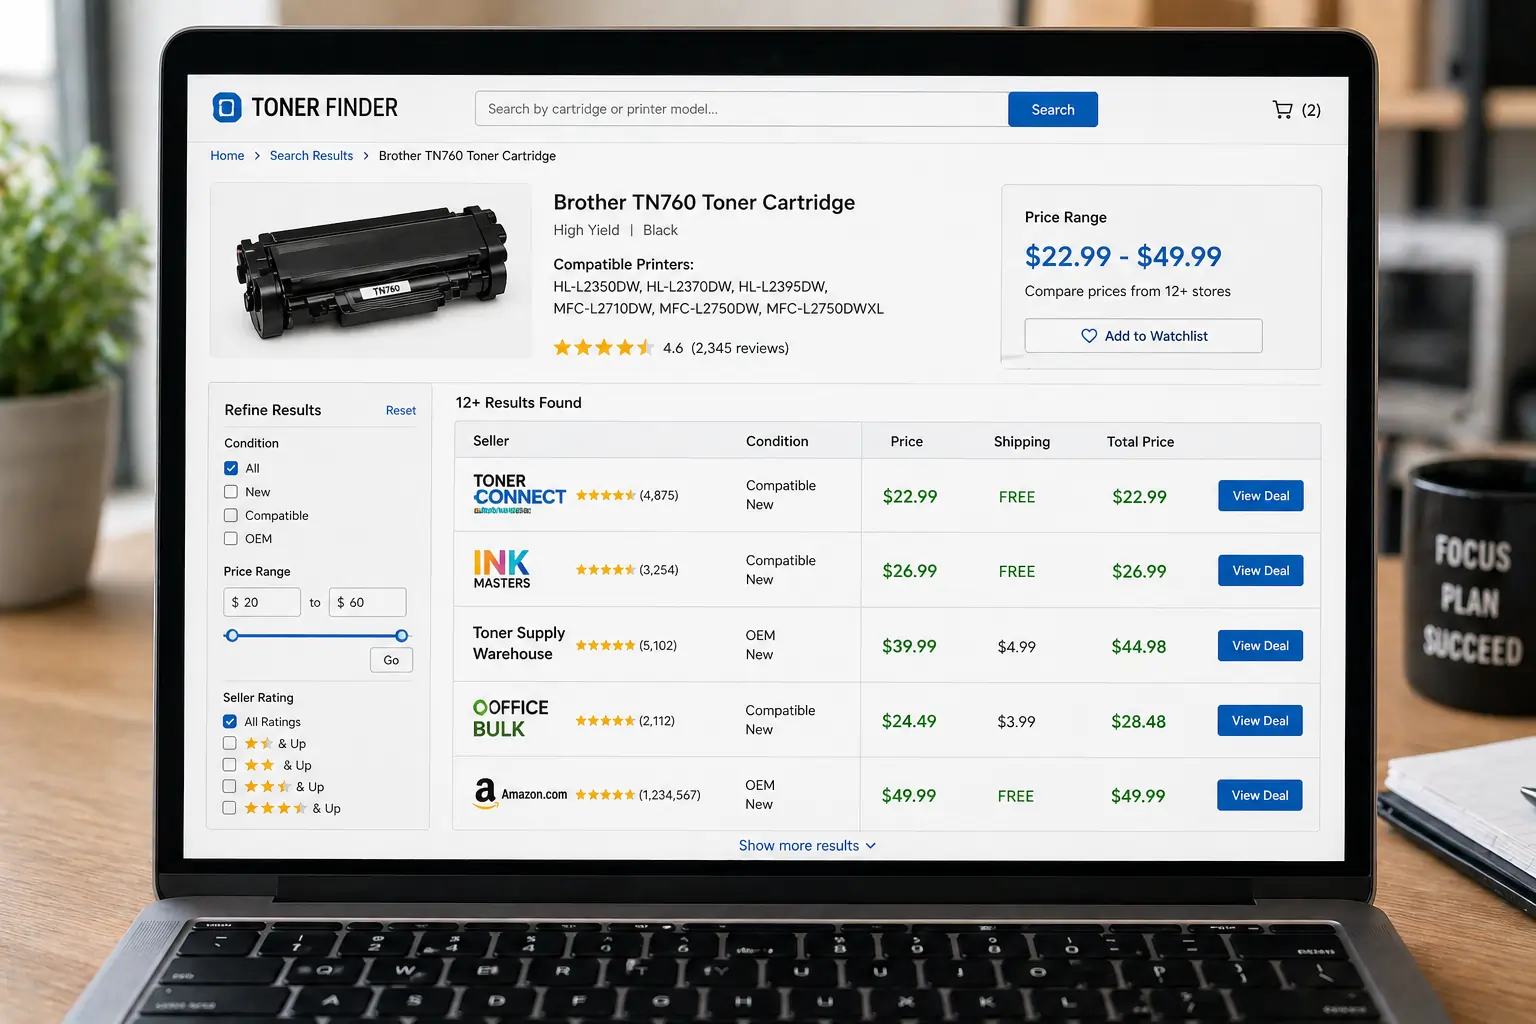Viewport: 1536px width, 1024px height.
Task: Check the three-and-a-half-star & Up checkbox
Action: tap(230, 808)
